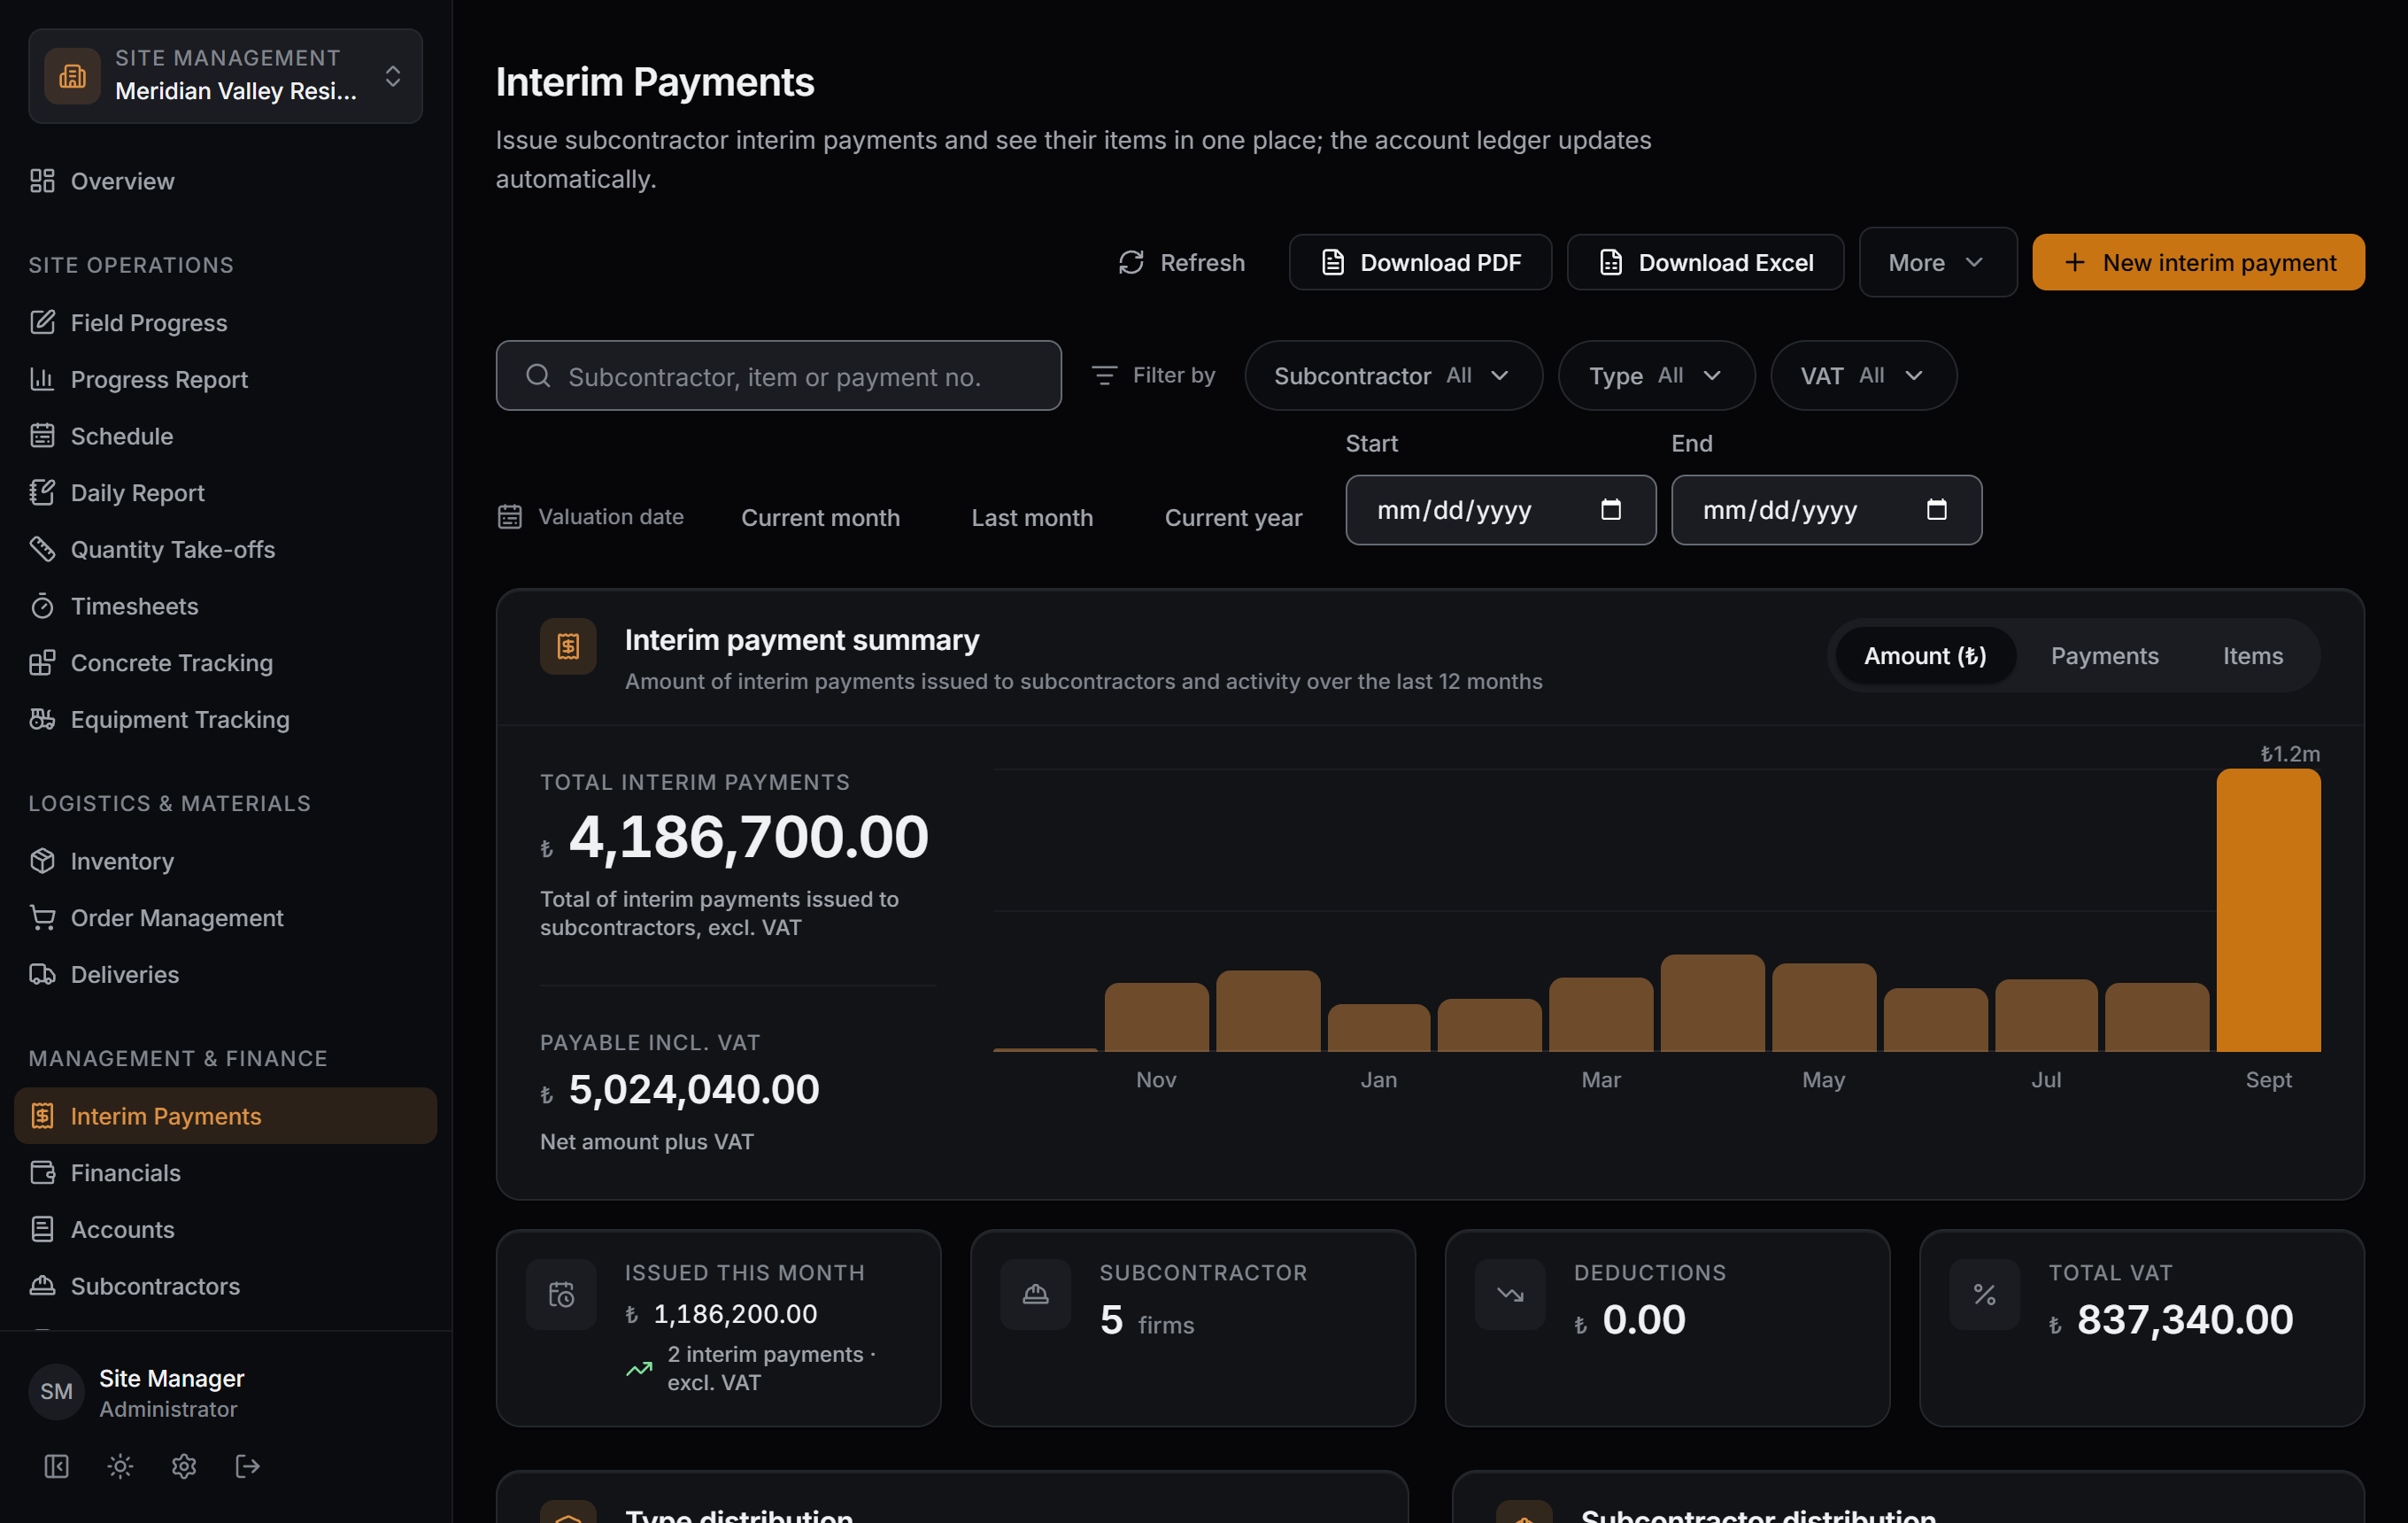
Task: Switch chart to Payments view
Action: click(2104, 656)
